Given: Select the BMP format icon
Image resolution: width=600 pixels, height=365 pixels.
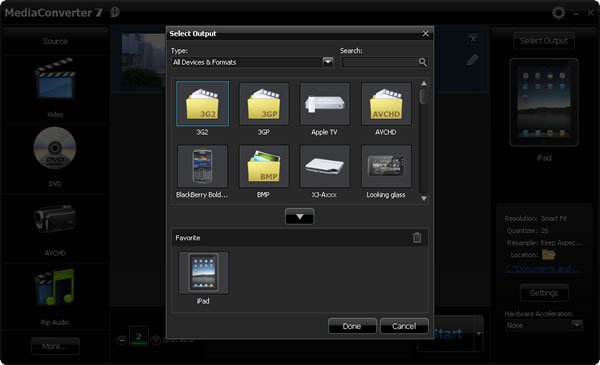Looking at the screenshot, I should (x=264, y=166).
